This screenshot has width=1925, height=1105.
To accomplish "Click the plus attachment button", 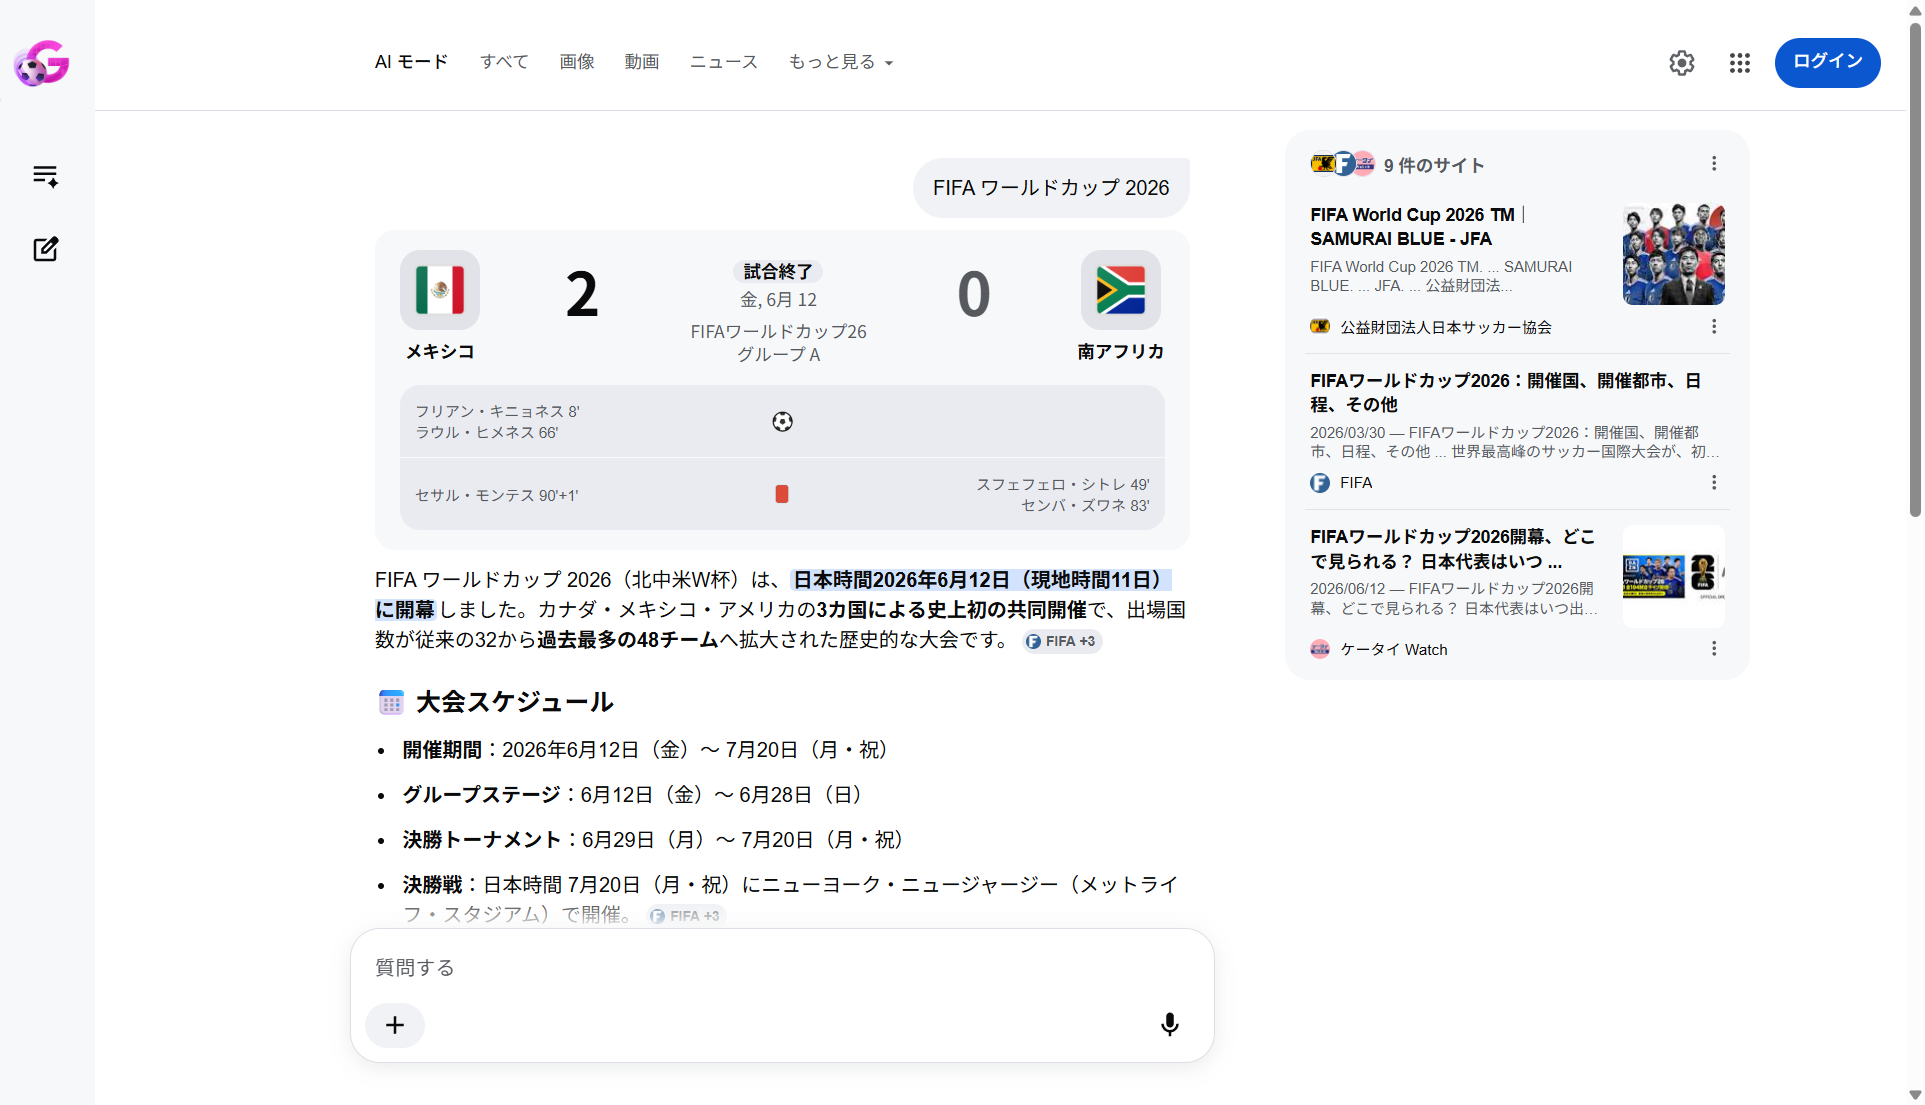I will [x=395, y=1025].
